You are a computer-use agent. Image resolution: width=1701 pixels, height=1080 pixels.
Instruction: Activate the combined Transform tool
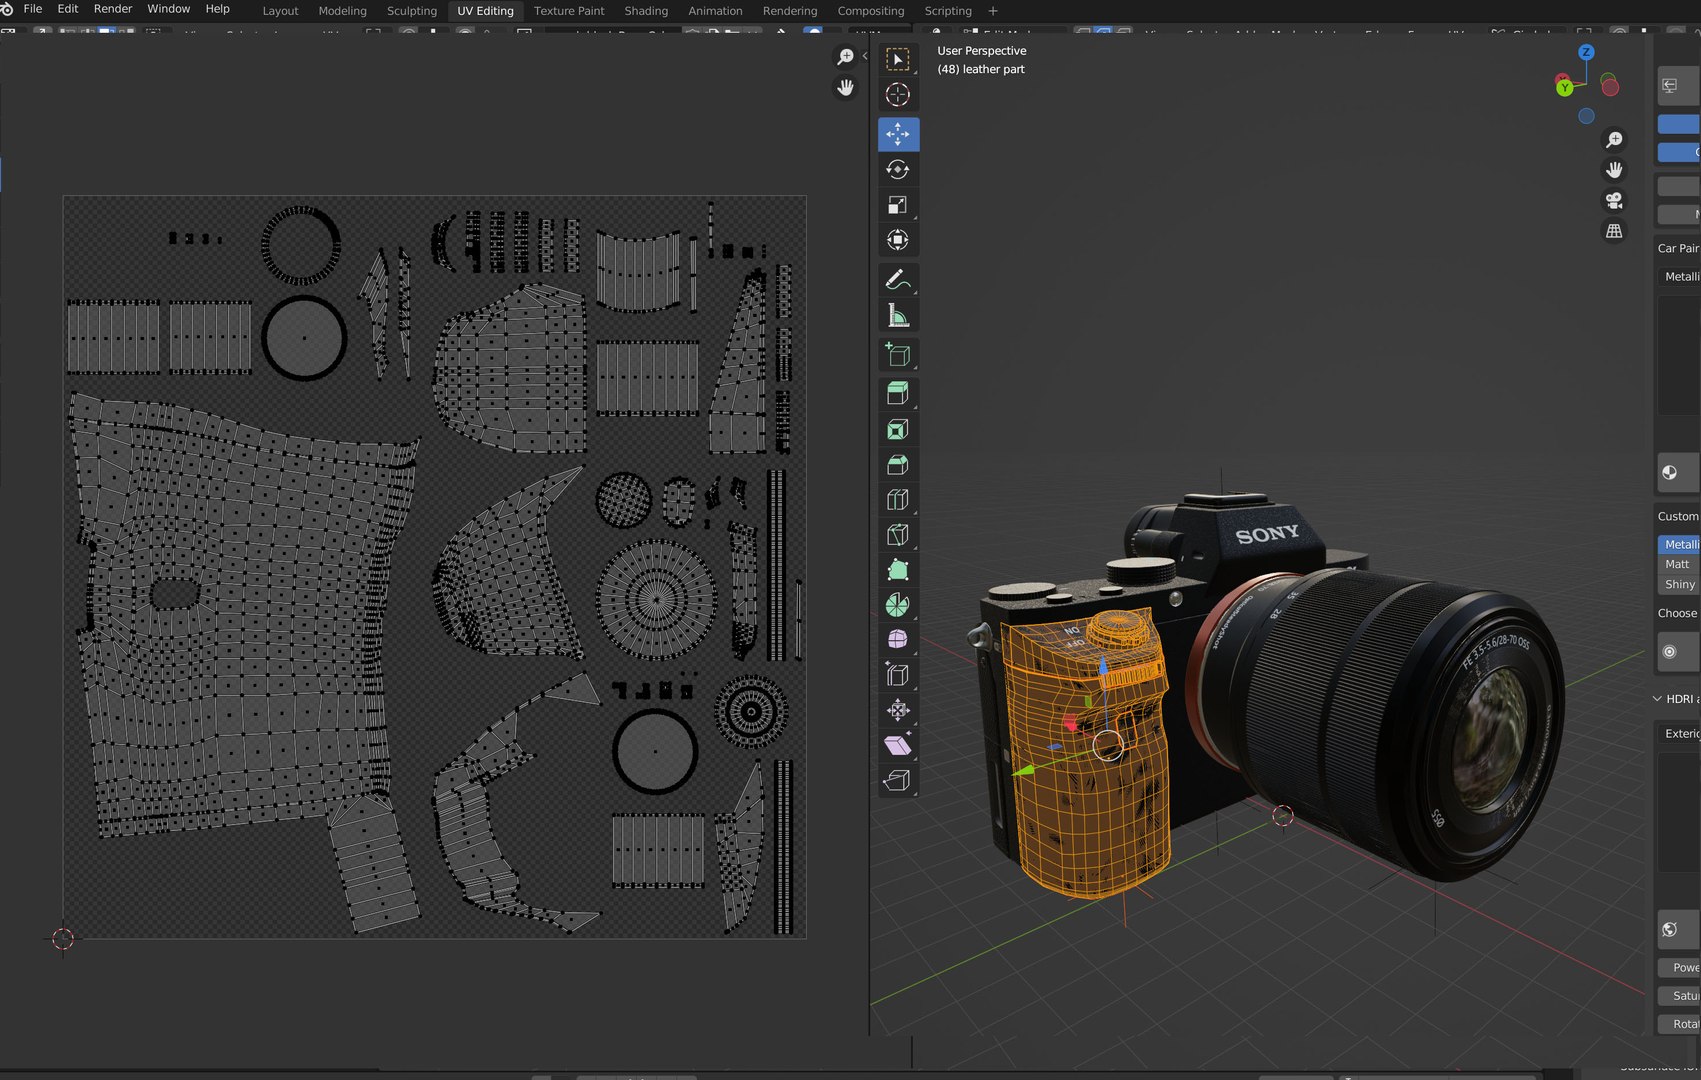pyautogui.click(x=898, y=240)
